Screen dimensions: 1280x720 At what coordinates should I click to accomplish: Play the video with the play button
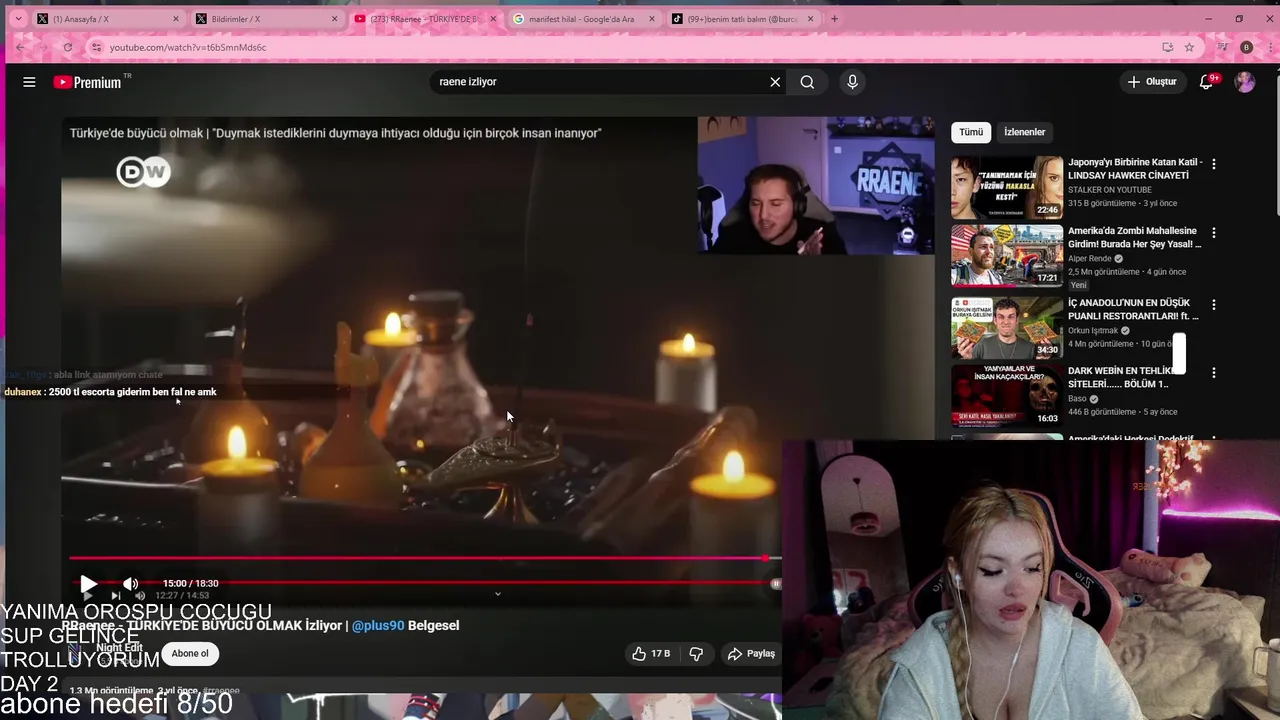[x=88, y=584]
